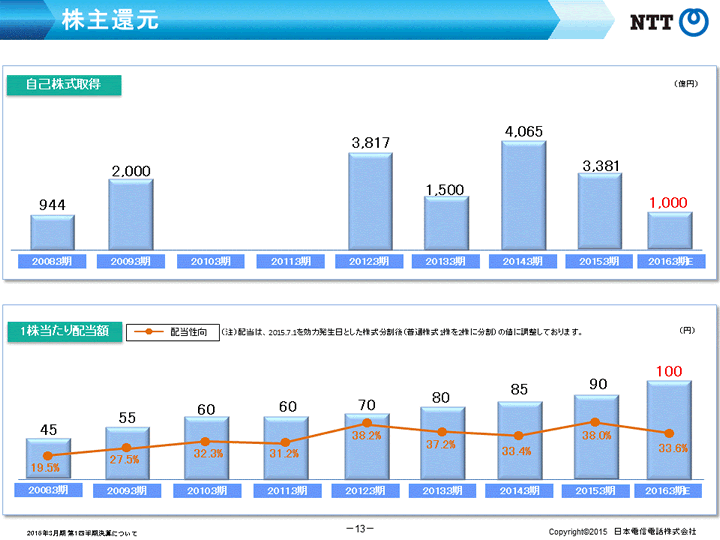
Task: Select 2013.3期 label in 1株当たり配当額 chart
Action: click(443, 491)
